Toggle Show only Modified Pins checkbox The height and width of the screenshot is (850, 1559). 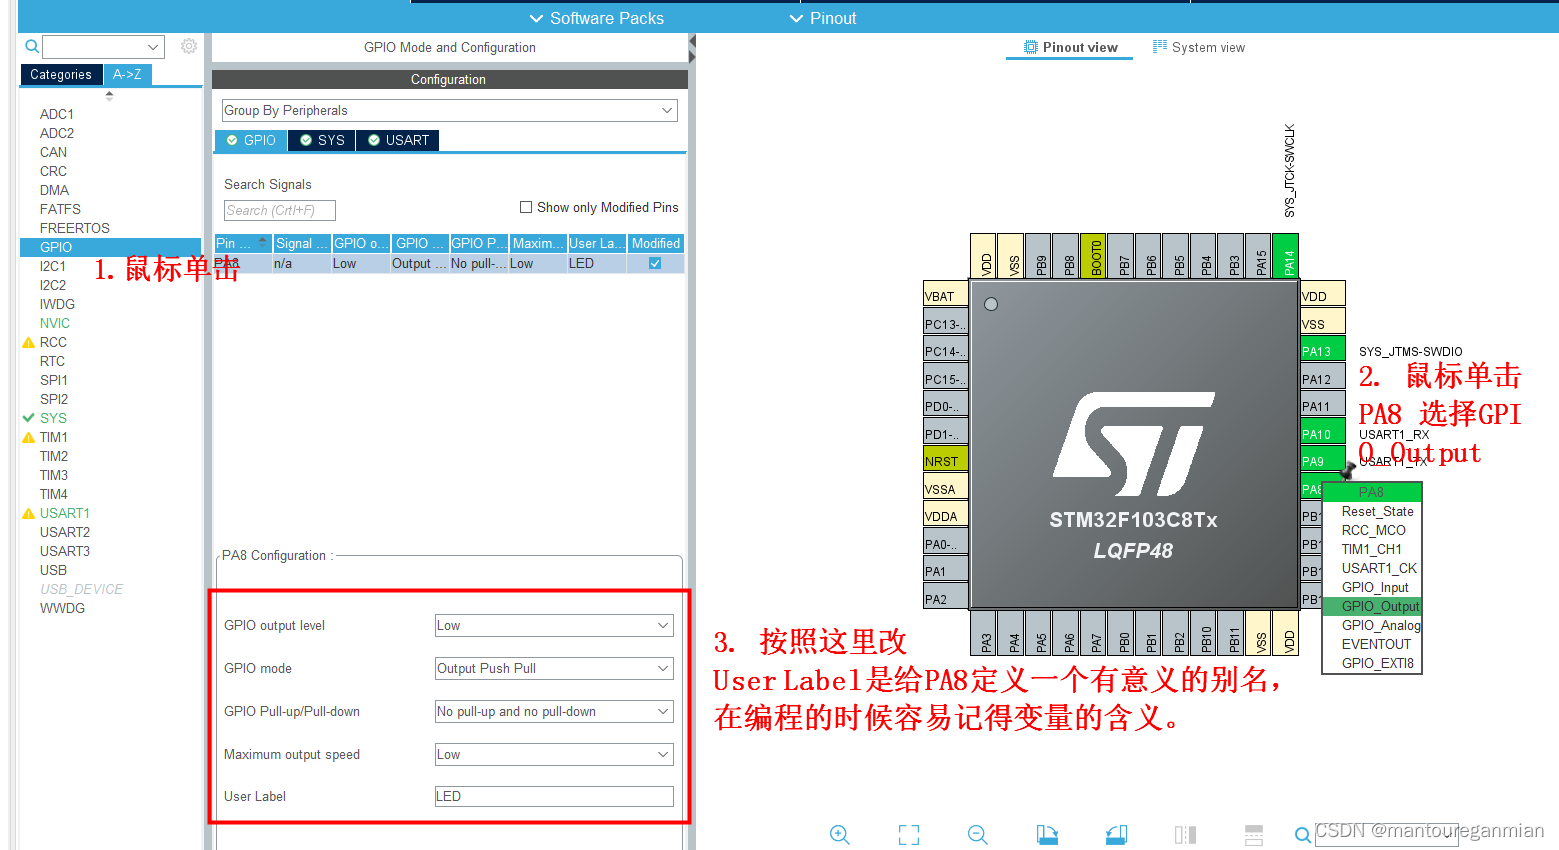[x=526, y=207]
